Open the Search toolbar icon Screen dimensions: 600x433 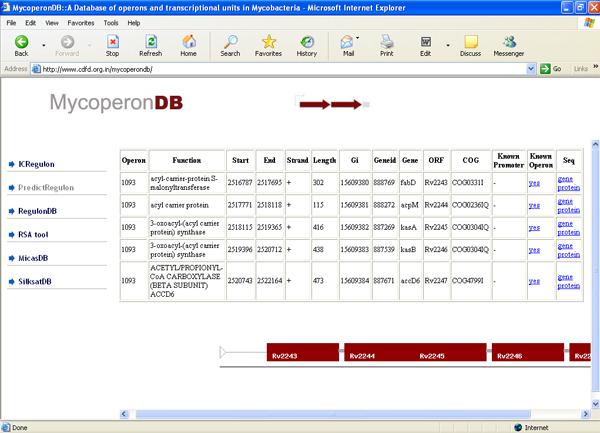230,41
